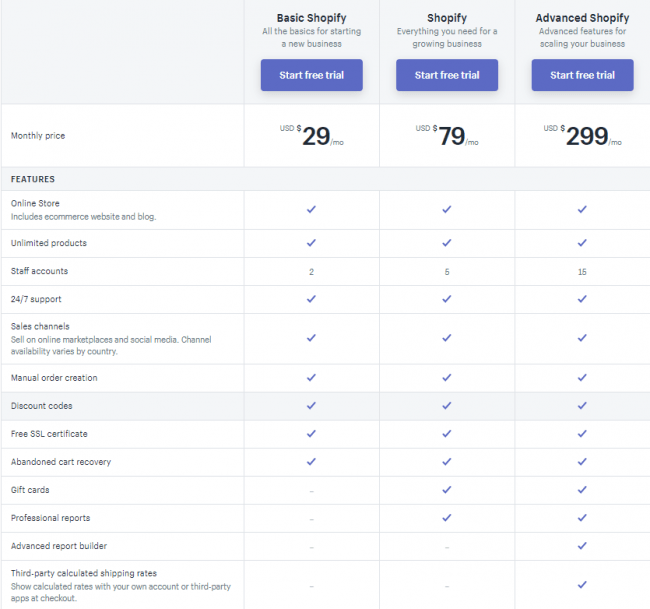Click the Advanced report builder checkmark under Advanced Shopify
The width and height of the screenshot is (650, 609).
pyautogui.click(x=582, y=546)
